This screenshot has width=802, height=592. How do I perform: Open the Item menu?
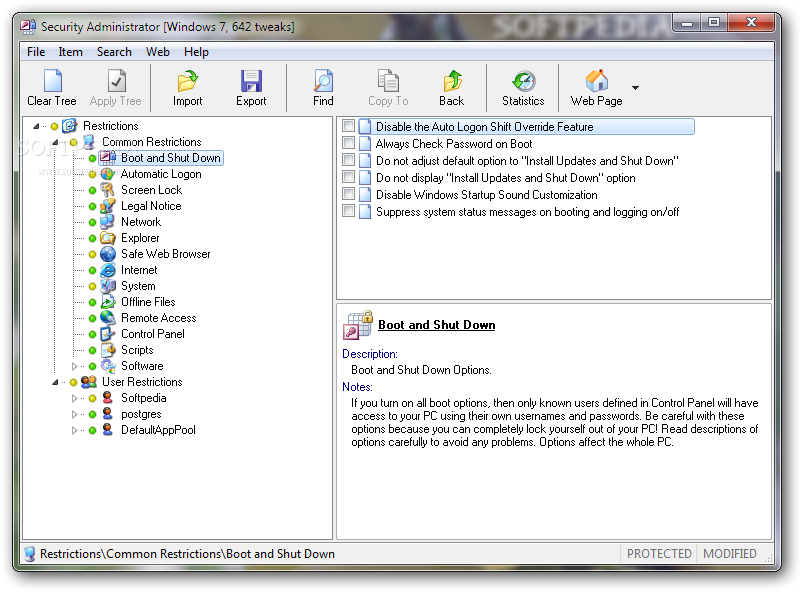tap(70, 52)
